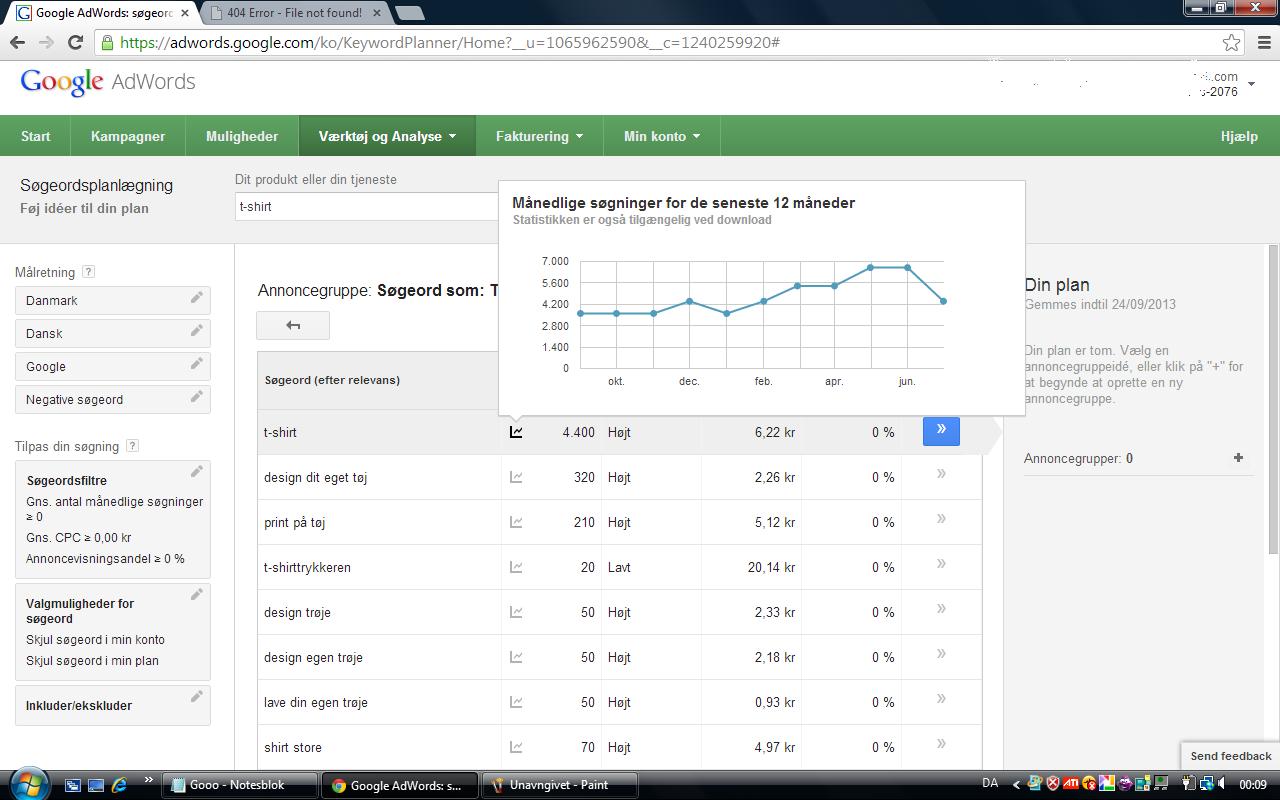
Task: Switch to Unavngivet - Paint taskbar item
Action: (x=559, y=785)
